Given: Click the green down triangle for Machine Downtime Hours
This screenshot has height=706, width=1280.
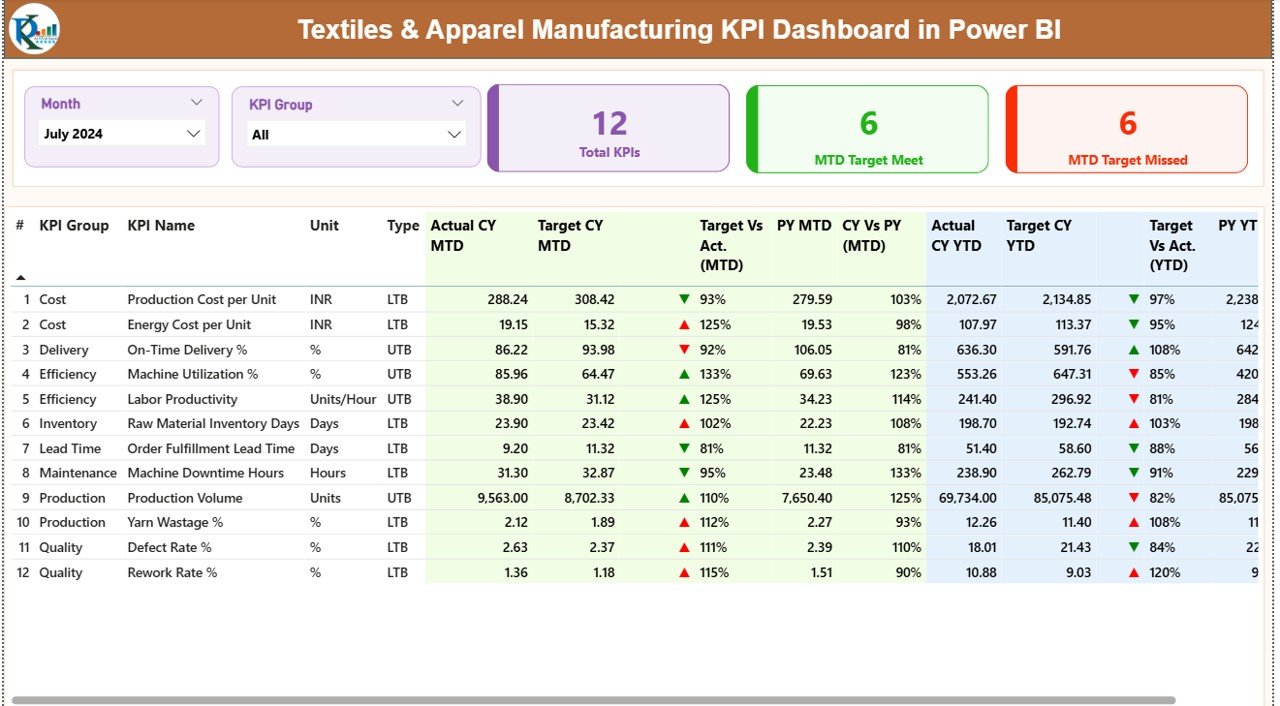Looking at the screenshot, I should point(684,473).
